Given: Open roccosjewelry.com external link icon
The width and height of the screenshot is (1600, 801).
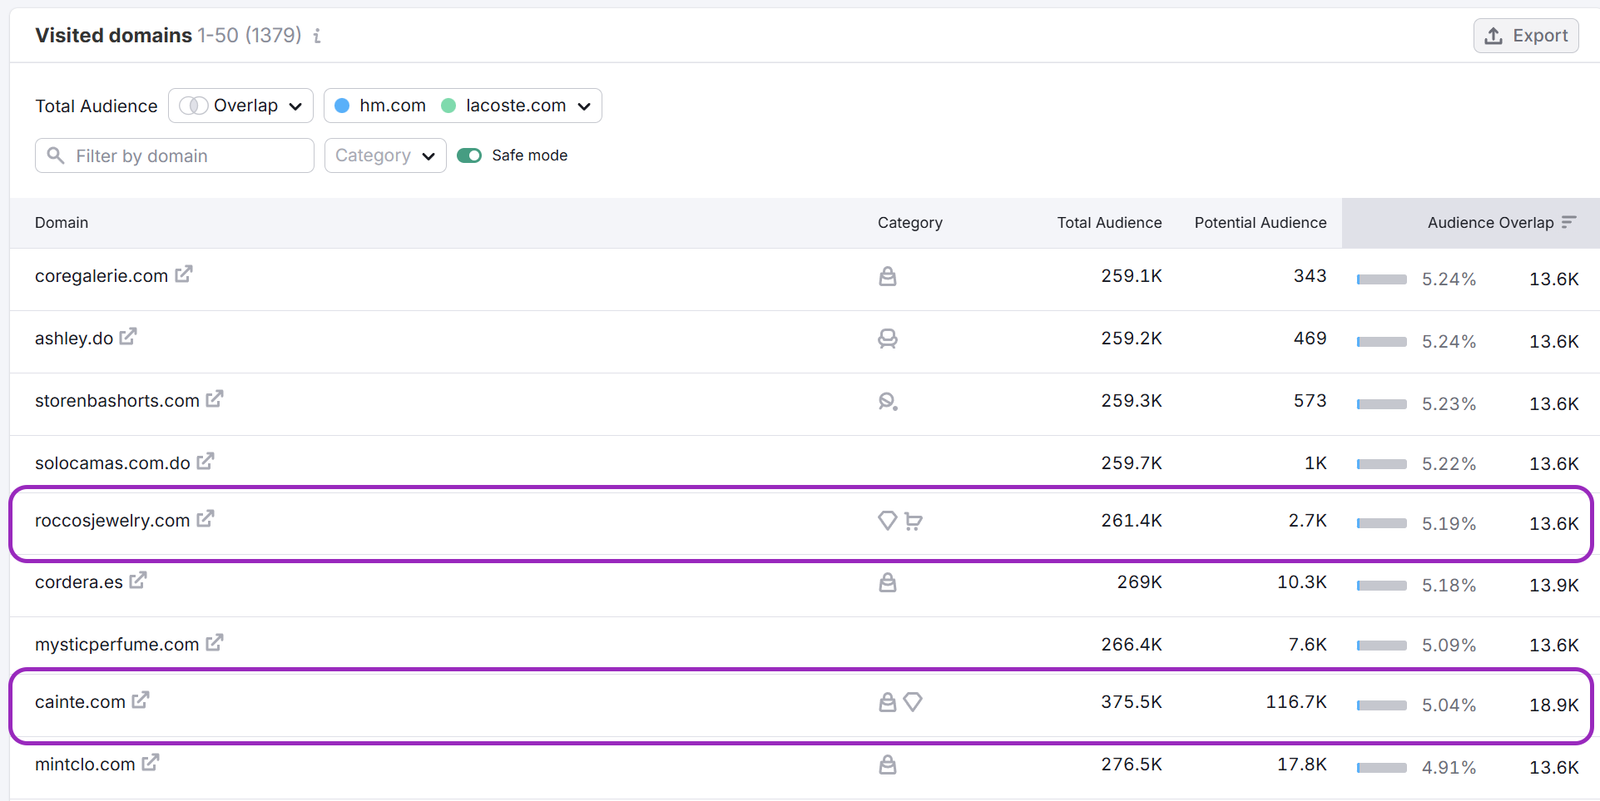Looking at the screenshot, I should pyautogui.click(x=205, y=519).
